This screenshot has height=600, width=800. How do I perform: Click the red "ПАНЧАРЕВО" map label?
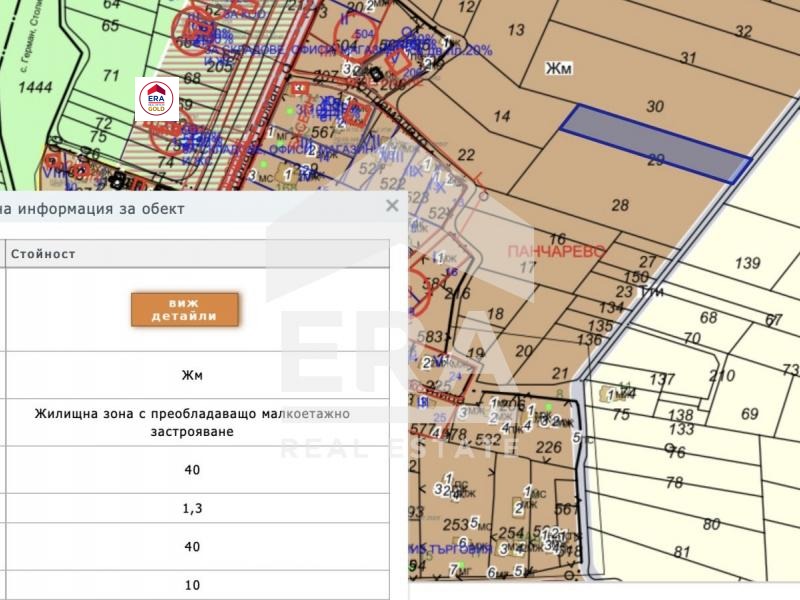556,252
